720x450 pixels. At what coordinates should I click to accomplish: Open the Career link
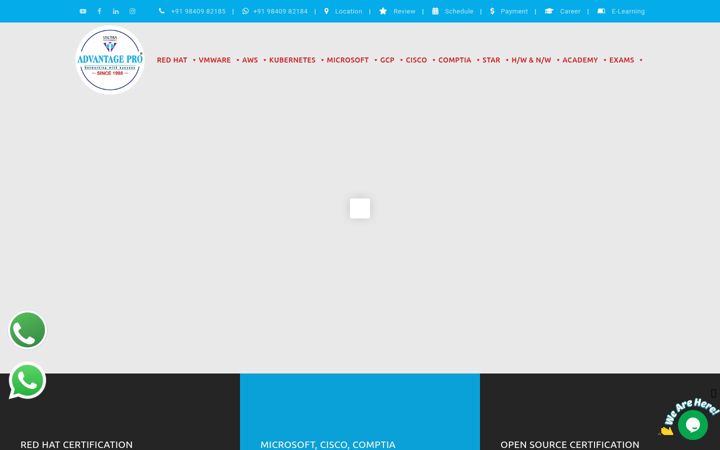(570, 11)
